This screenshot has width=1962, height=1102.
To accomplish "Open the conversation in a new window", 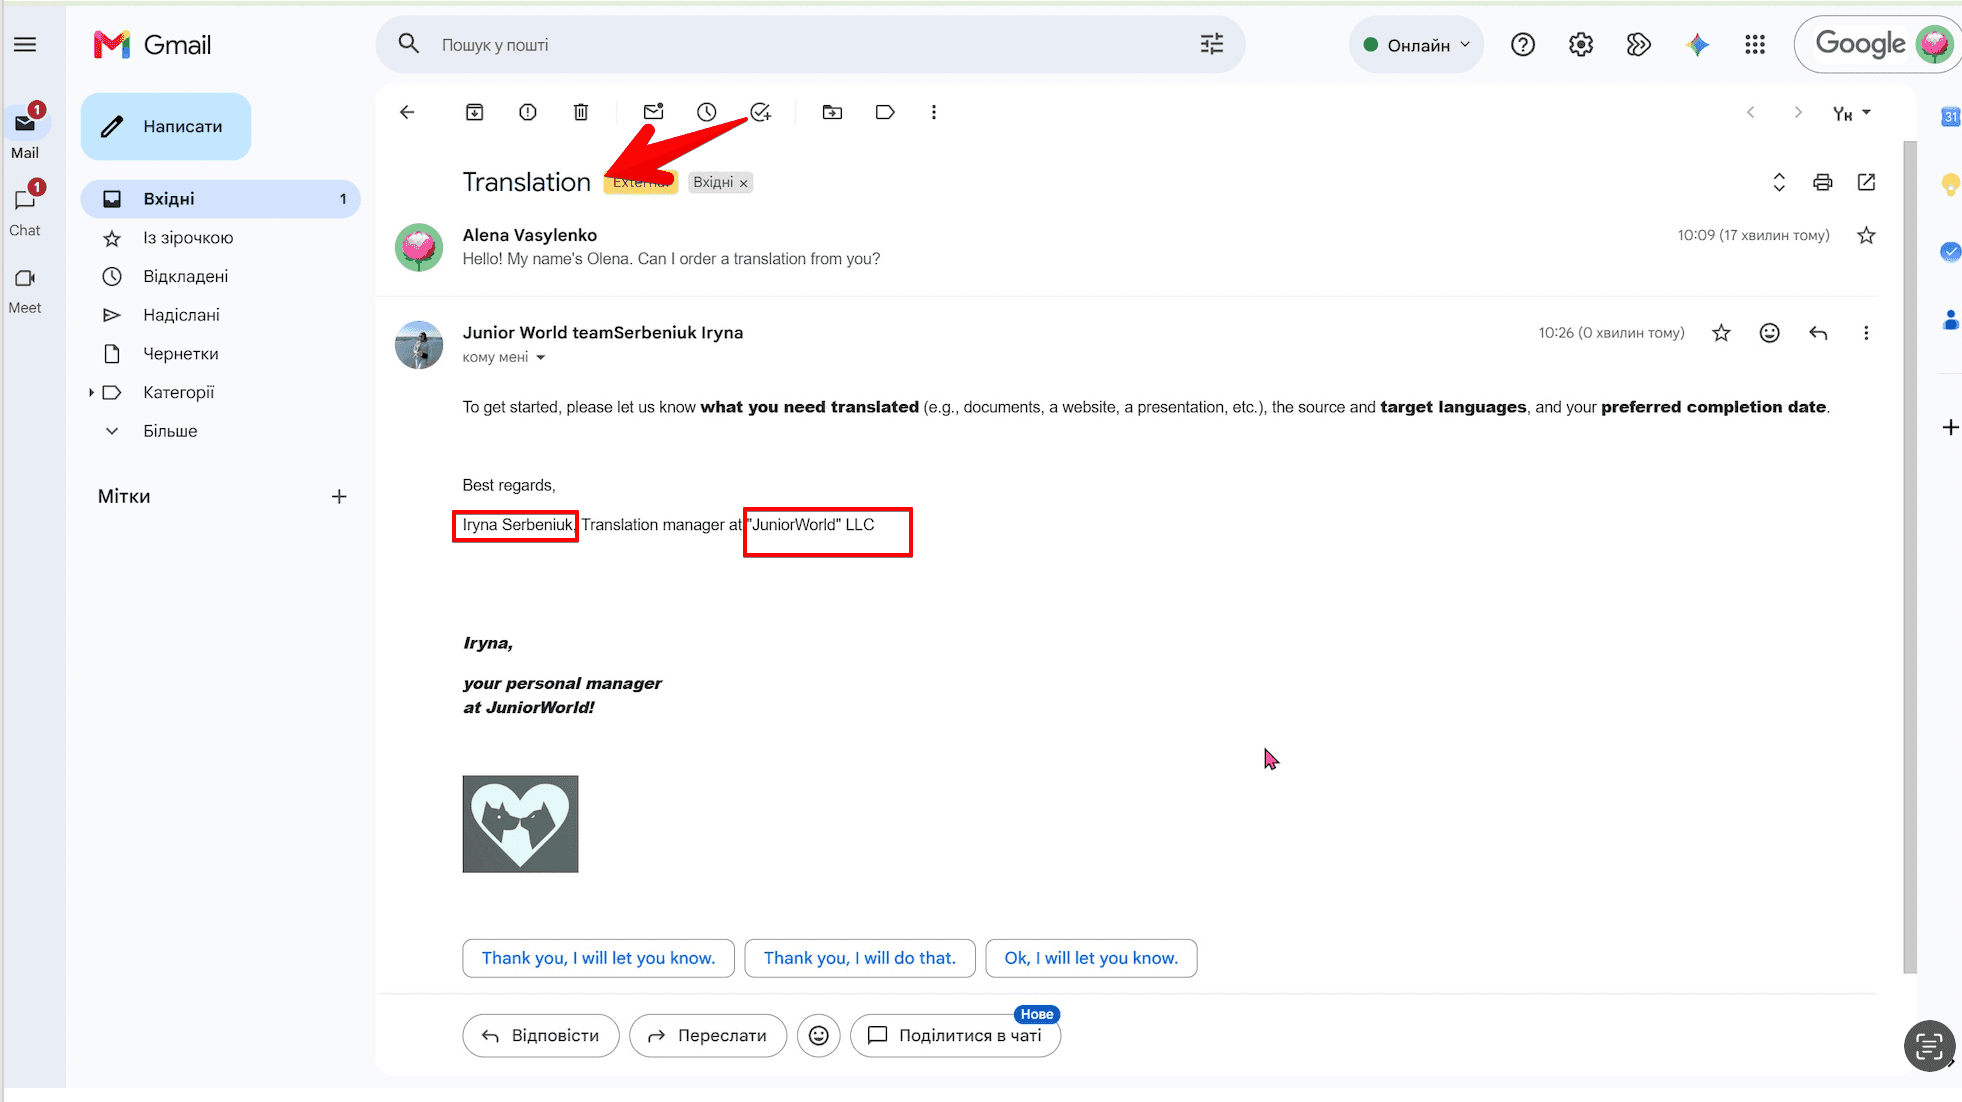I will pyautogui.click(x=1866, y=182).
